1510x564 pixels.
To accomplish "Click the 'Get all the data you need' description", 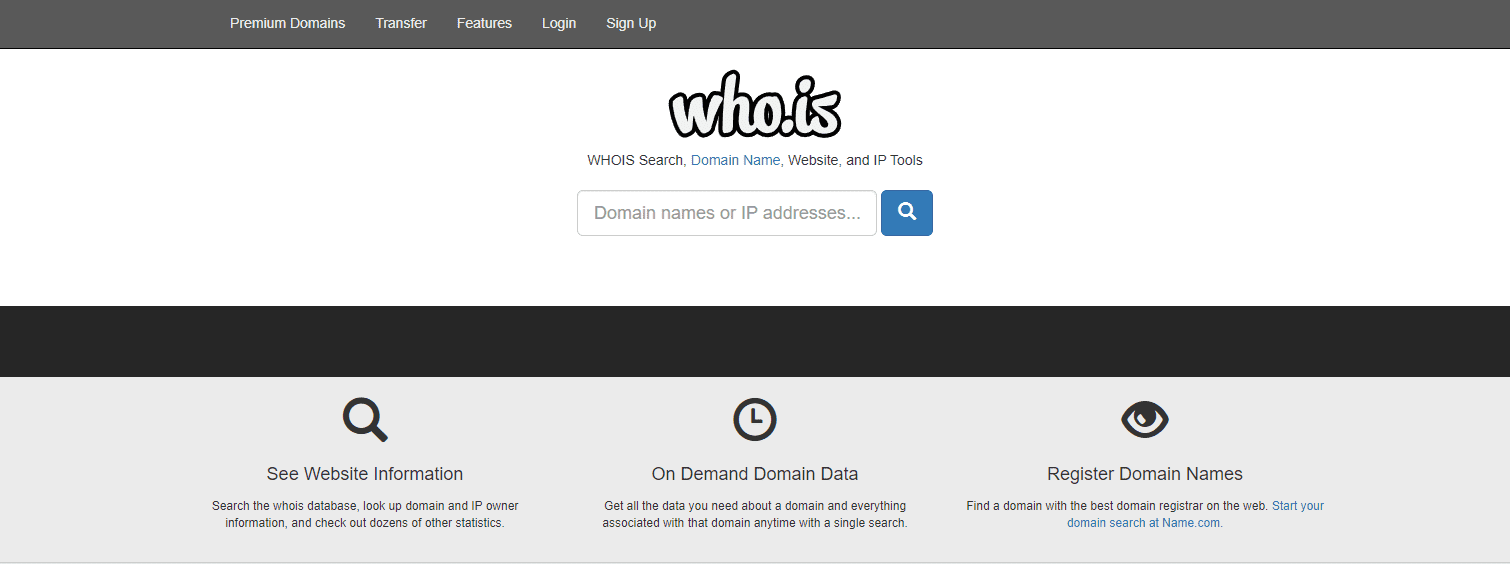I will pos(755,514).
